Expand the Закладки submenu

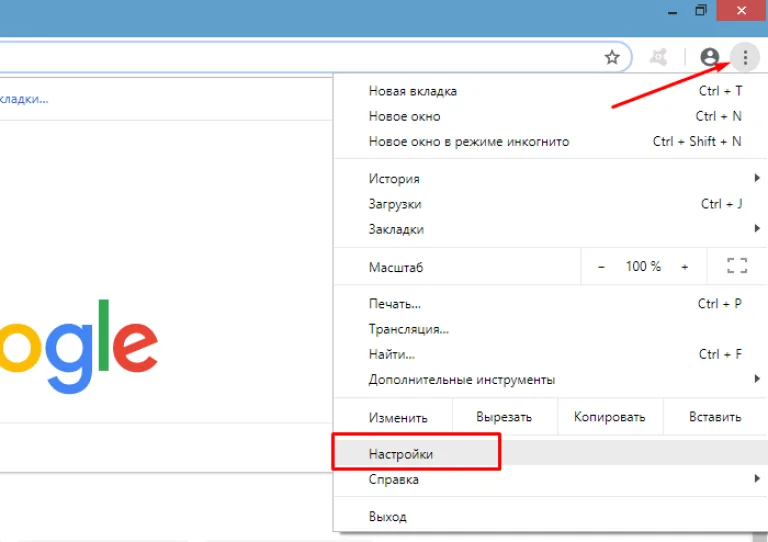point(550,229)
